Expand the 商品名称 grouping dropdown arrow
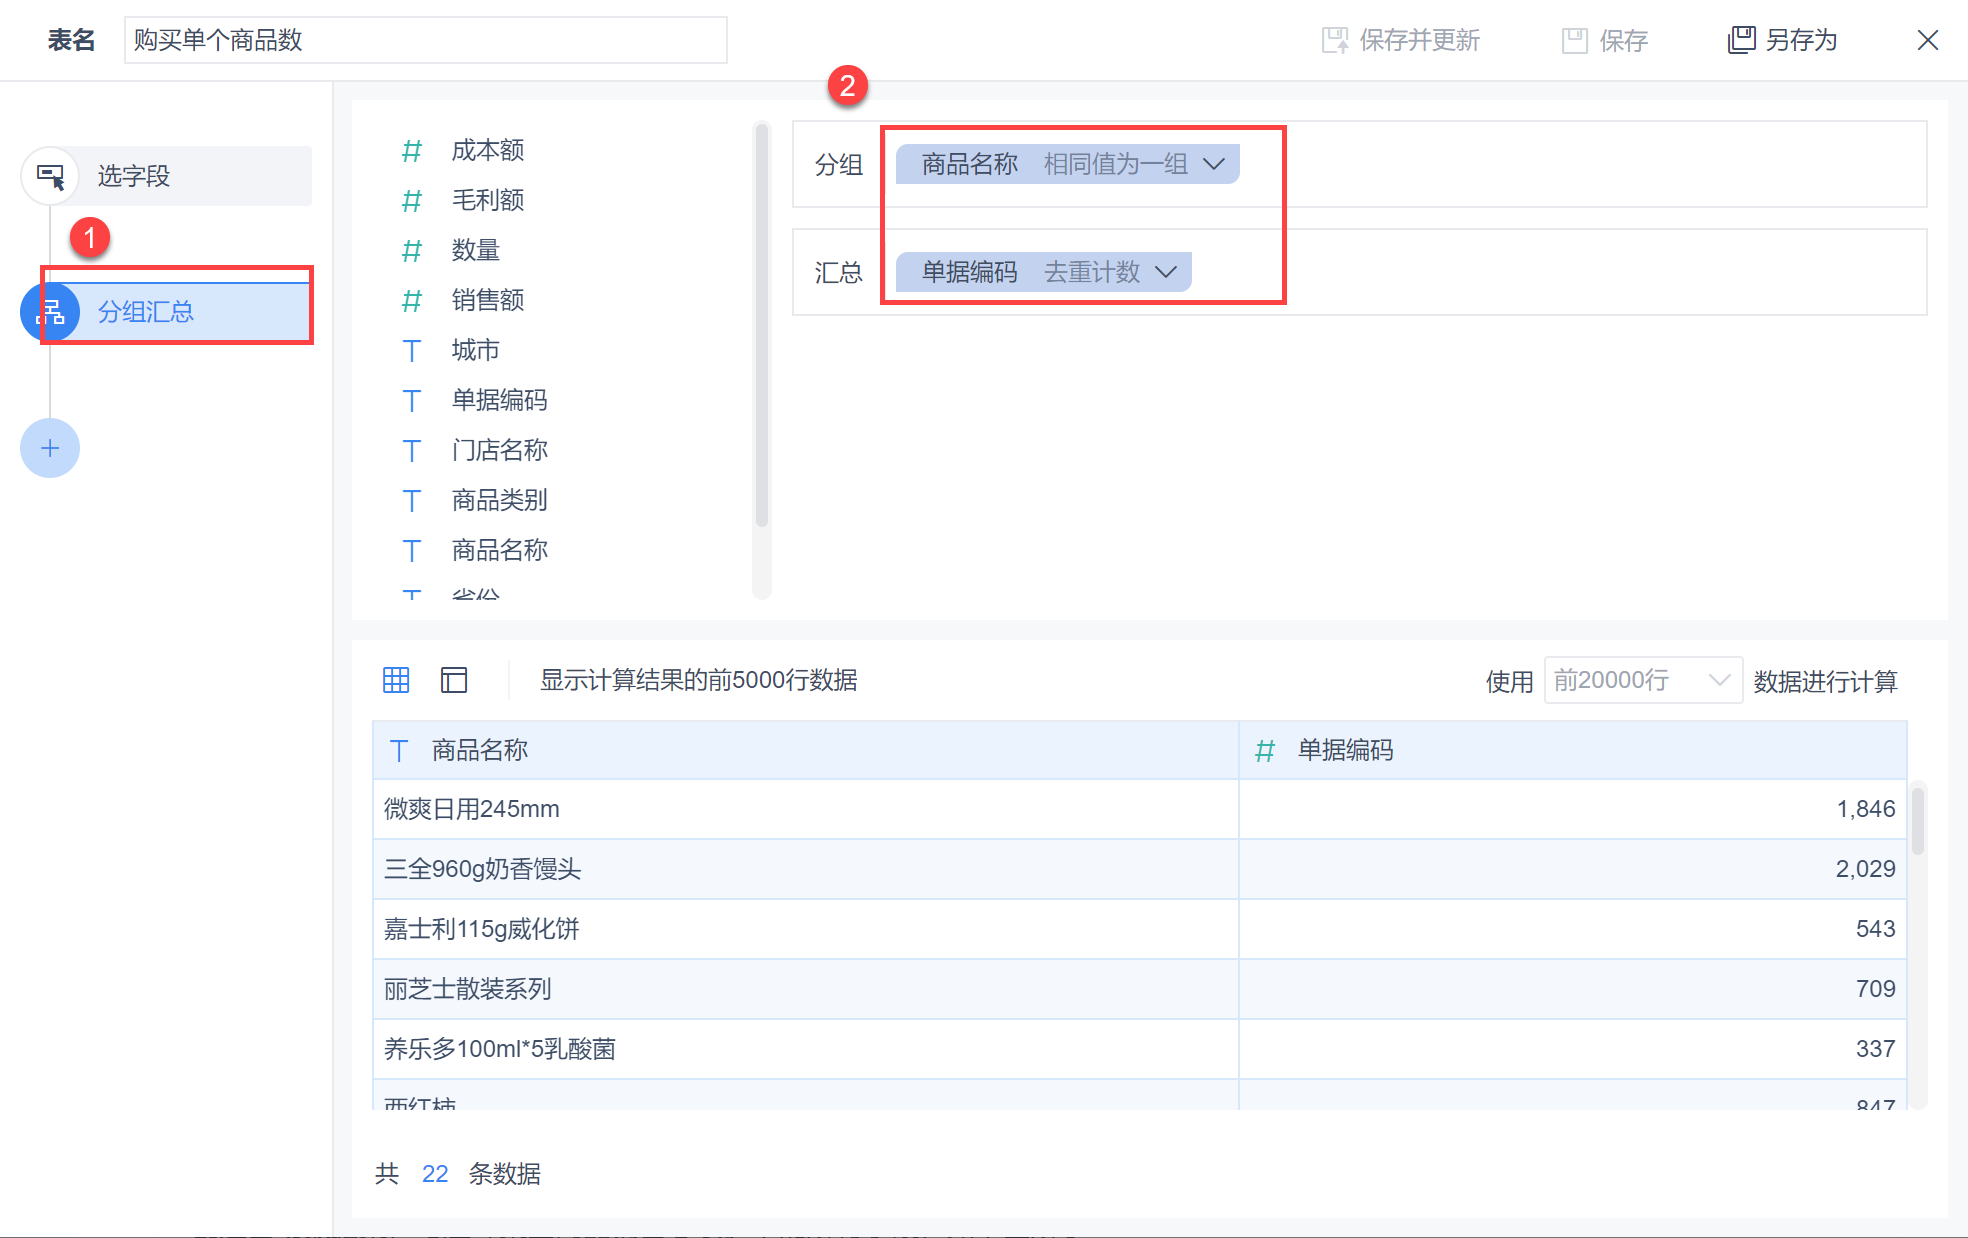The width and height of the screenshot is (1968, 1238). 1214,164
